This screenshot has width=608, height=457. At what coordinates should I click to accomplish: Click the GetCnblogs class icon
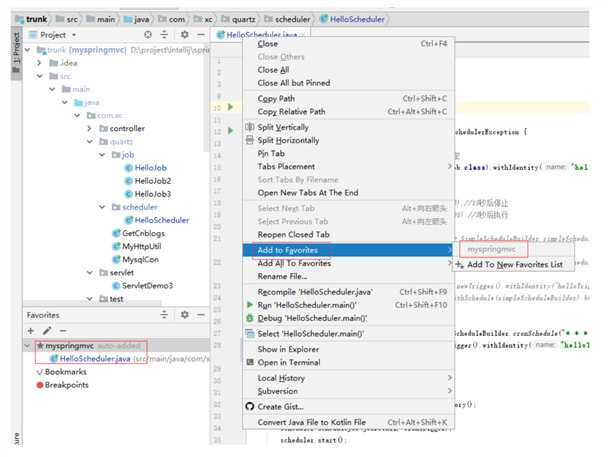click(x=116, y=233)
